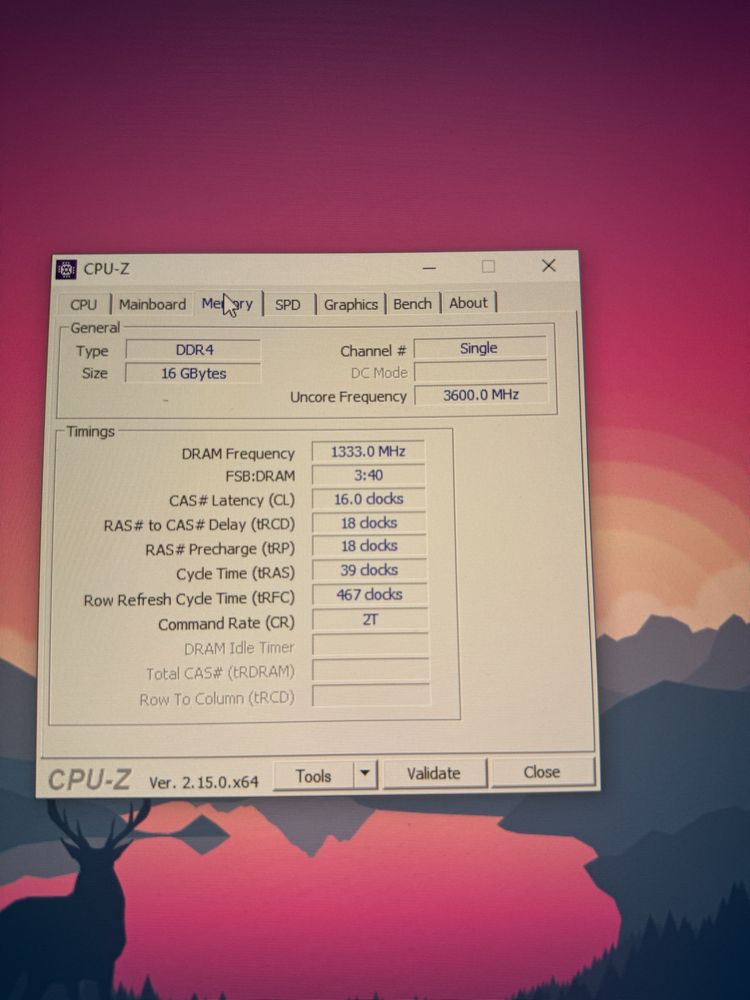This screenshot has width=750, height=1000.
Task: Open the Mainboard tab
Action: 152,304
